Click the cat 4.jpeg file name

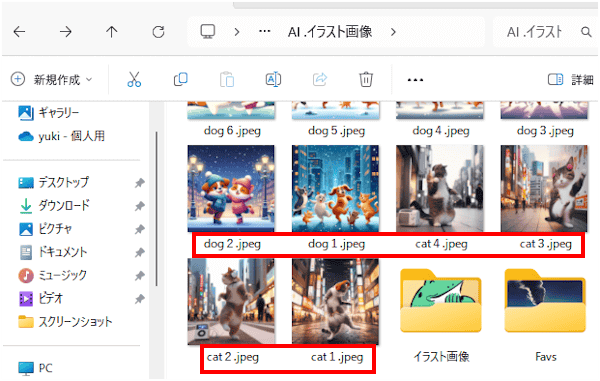click(x=441, y=244)
